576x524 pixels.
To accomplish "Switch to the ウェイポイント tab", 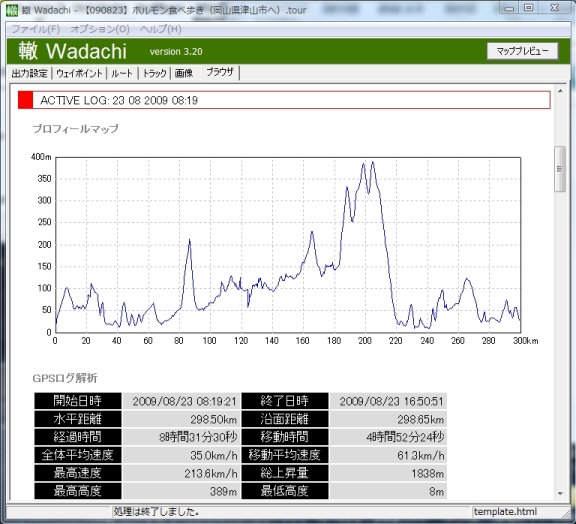I will pyautogui.click(x=79, y=73).
